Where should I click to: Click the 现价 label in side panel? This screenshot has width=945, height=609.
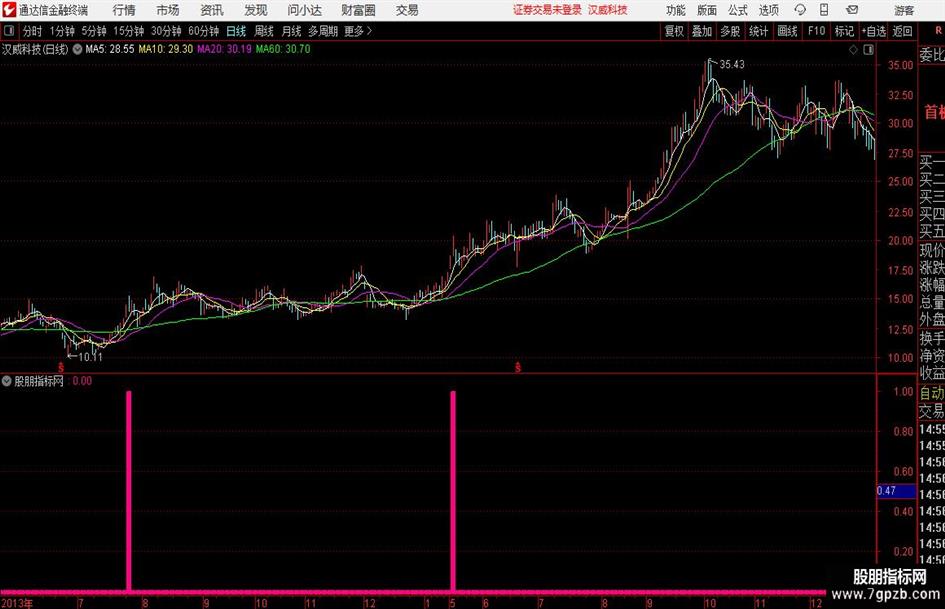[932, 250]
